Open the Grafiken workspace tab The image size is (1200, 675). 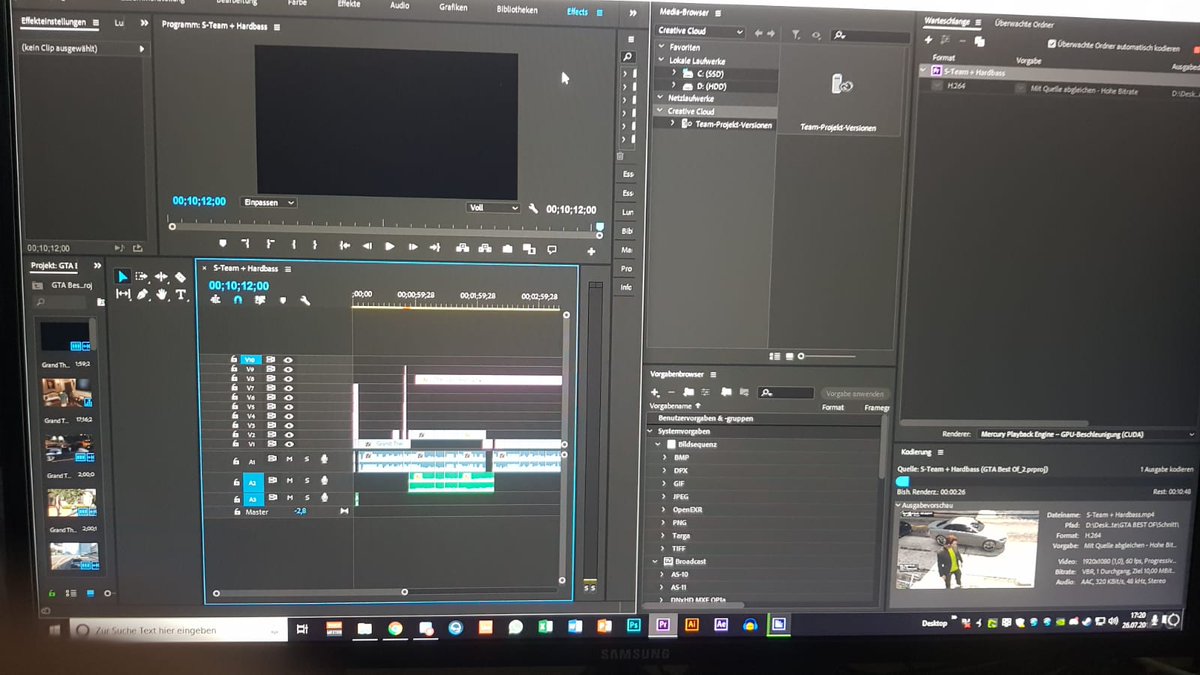click(x=453, y=7)
